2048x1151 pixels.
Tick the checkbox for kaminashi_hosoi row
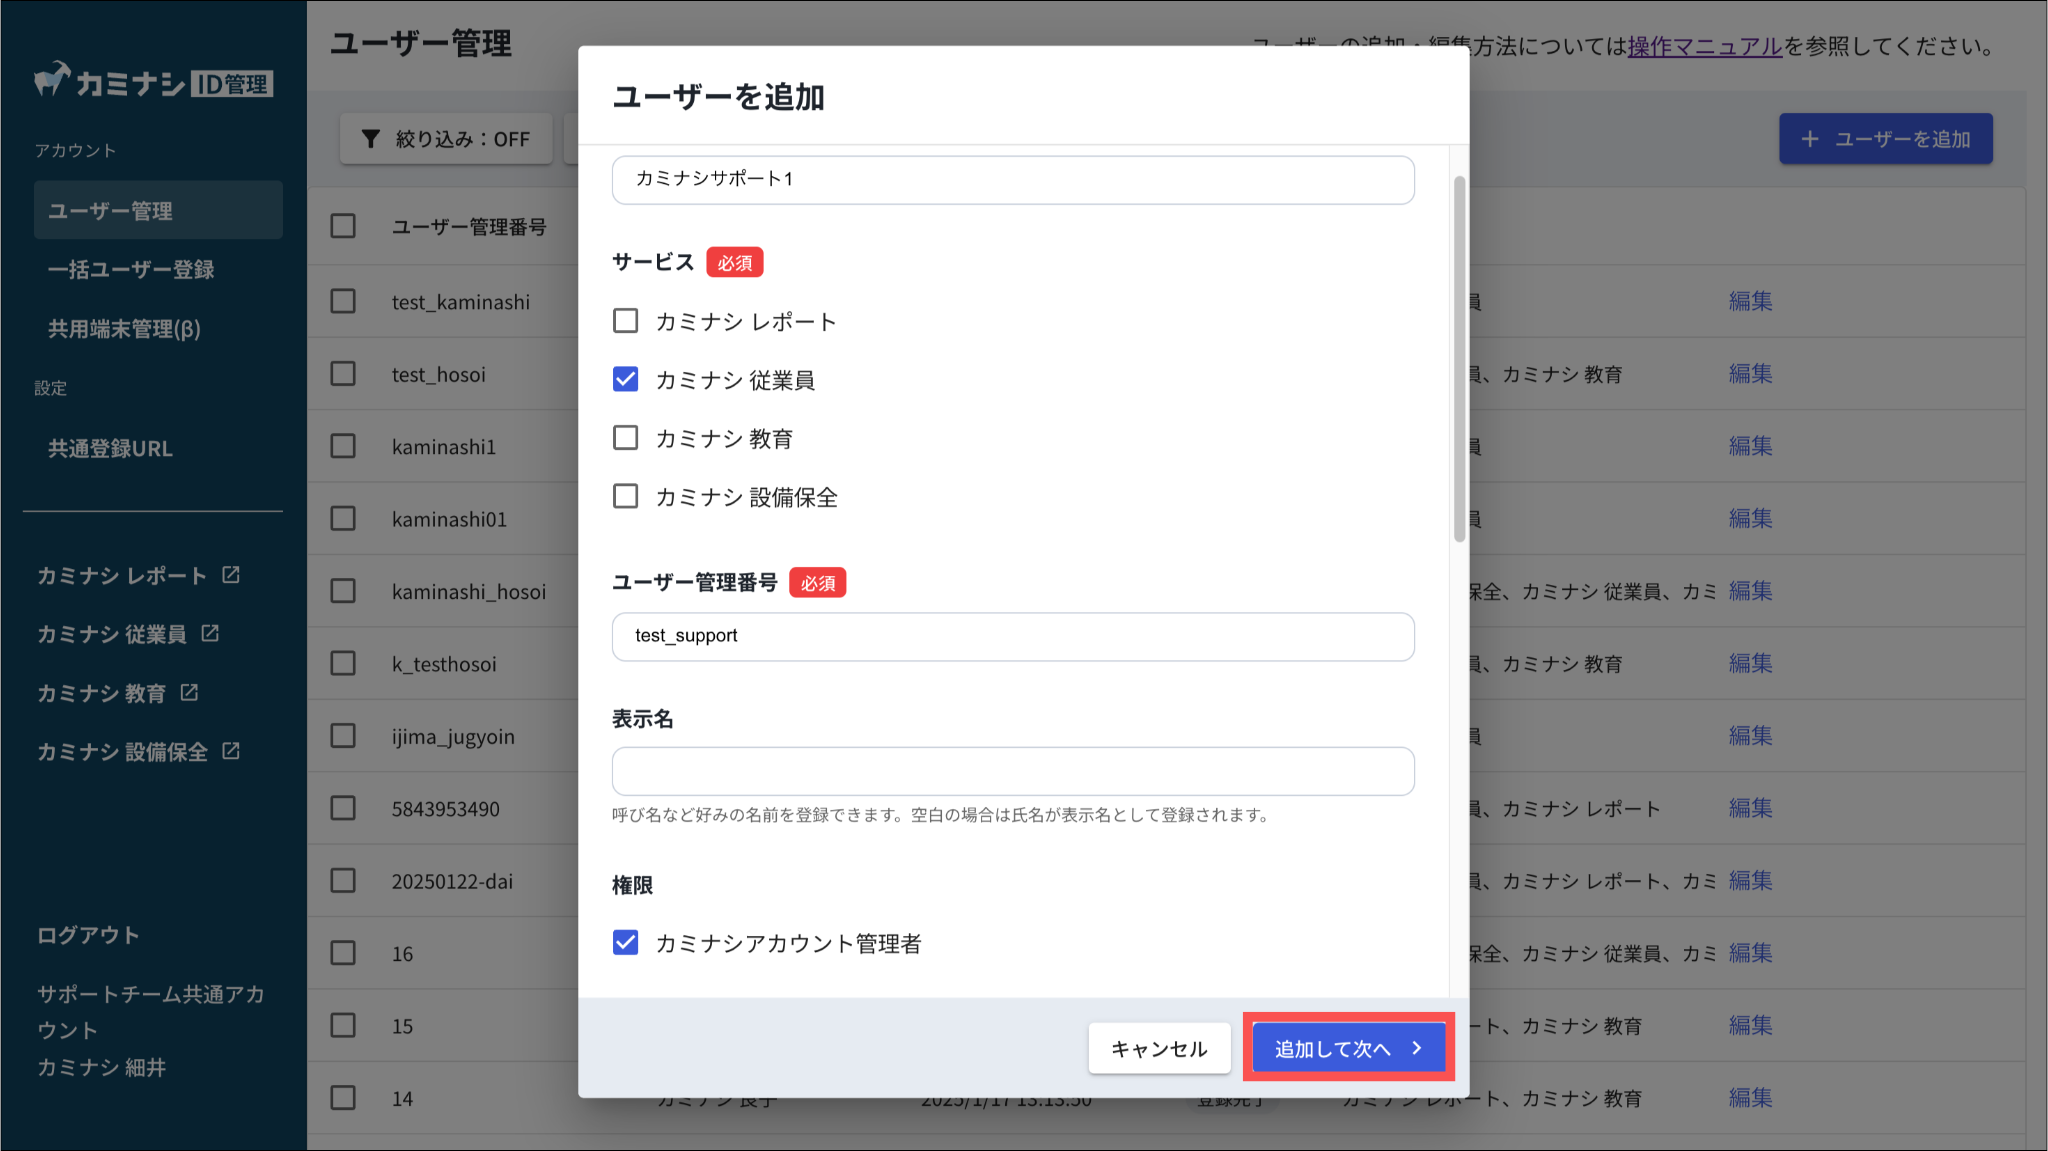tap(343, 591)
